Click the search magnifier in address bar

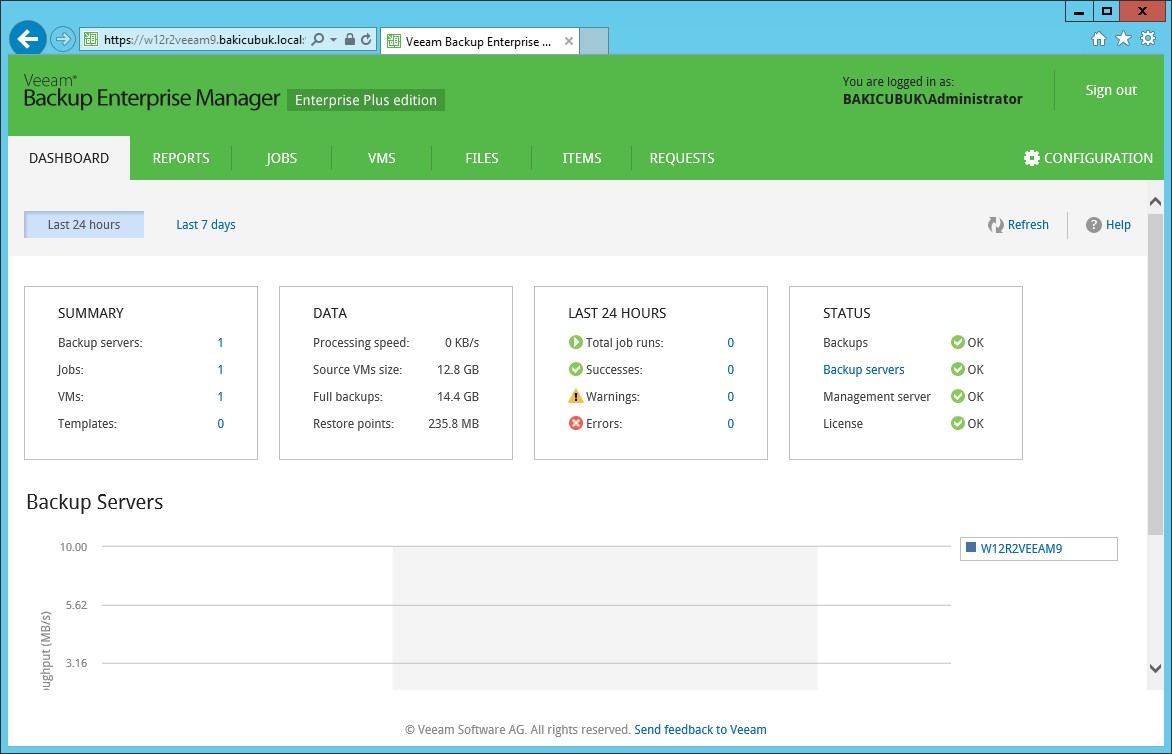click(318, 40)
